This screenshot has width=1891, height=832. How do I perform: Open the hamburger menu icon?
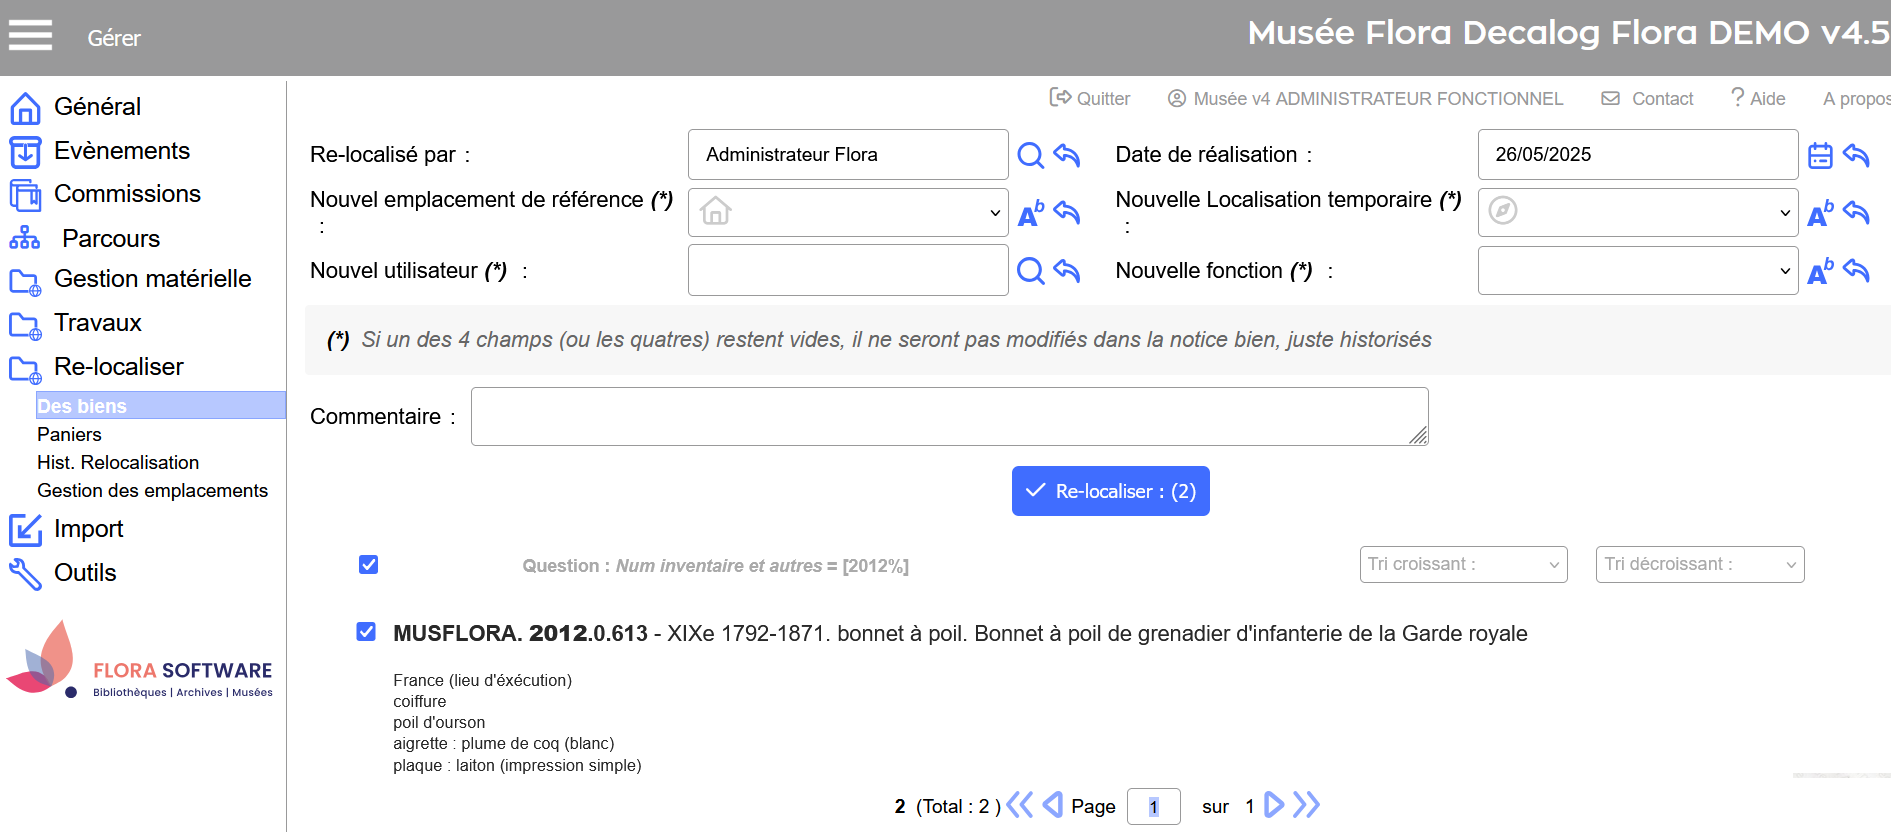pyautogui.click(x=30, y=36)
